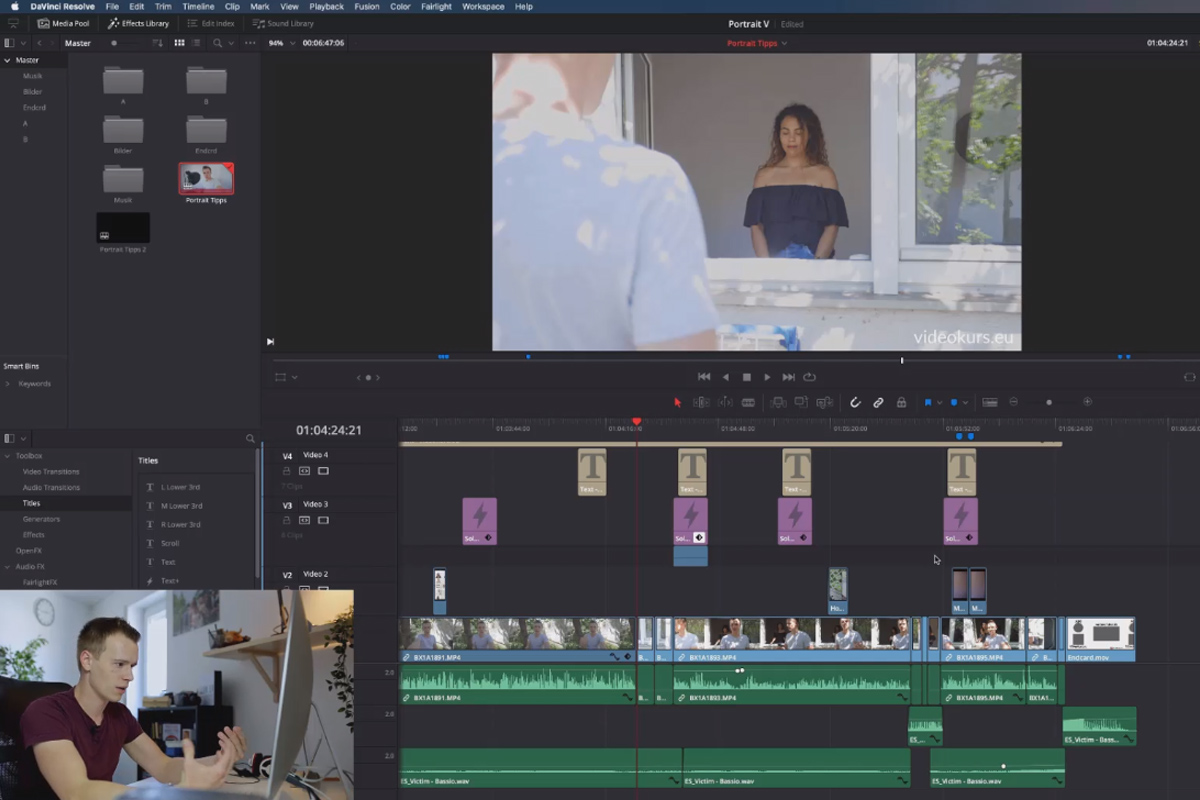Disable Video 4 track visibility
The image size is (1200, 800).
click(323, 471)
